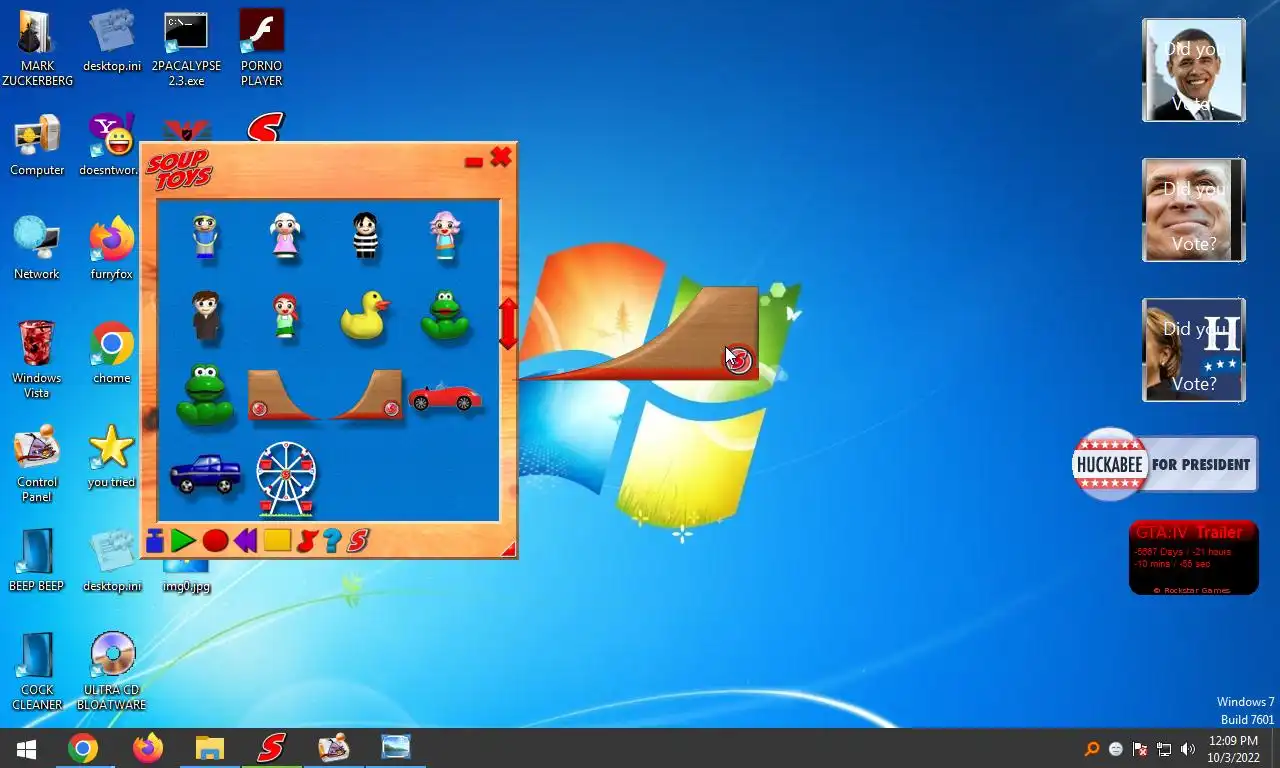Launch 2PACALYPSE 2.3.exe shortcut
This screenshot has height=768, width=1280.
point(186,48)
